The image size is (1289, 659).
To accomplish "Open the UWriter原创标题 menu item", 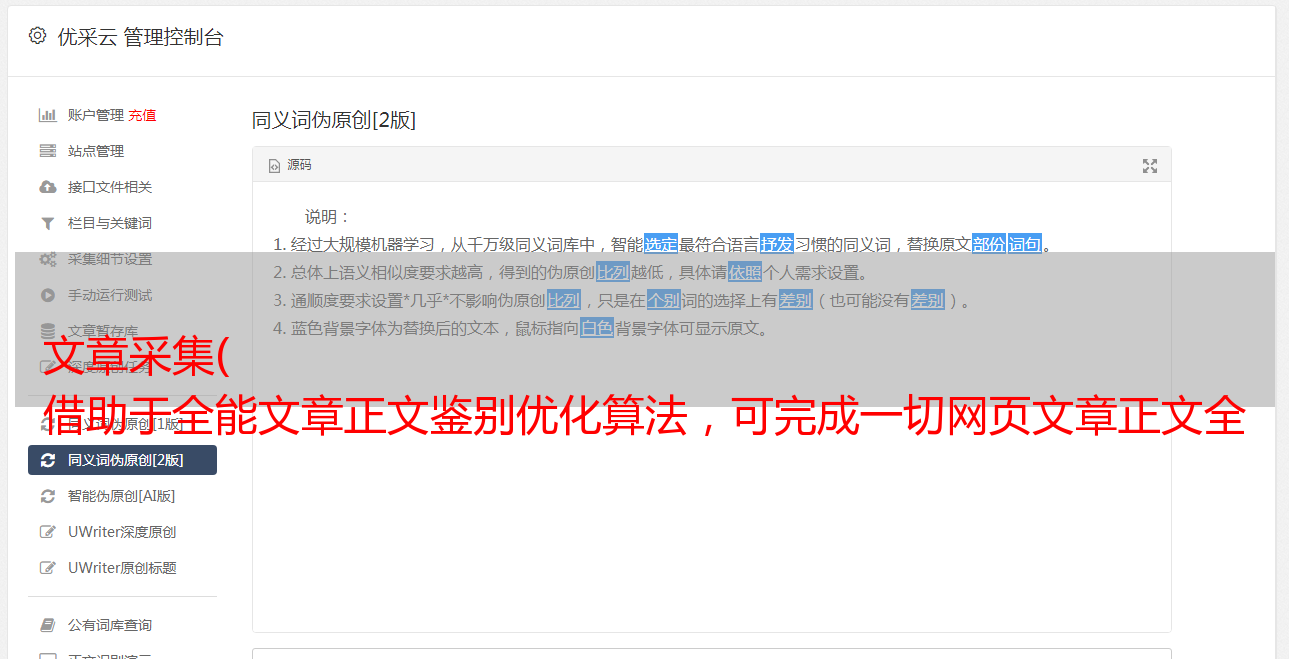I will 122,568.
